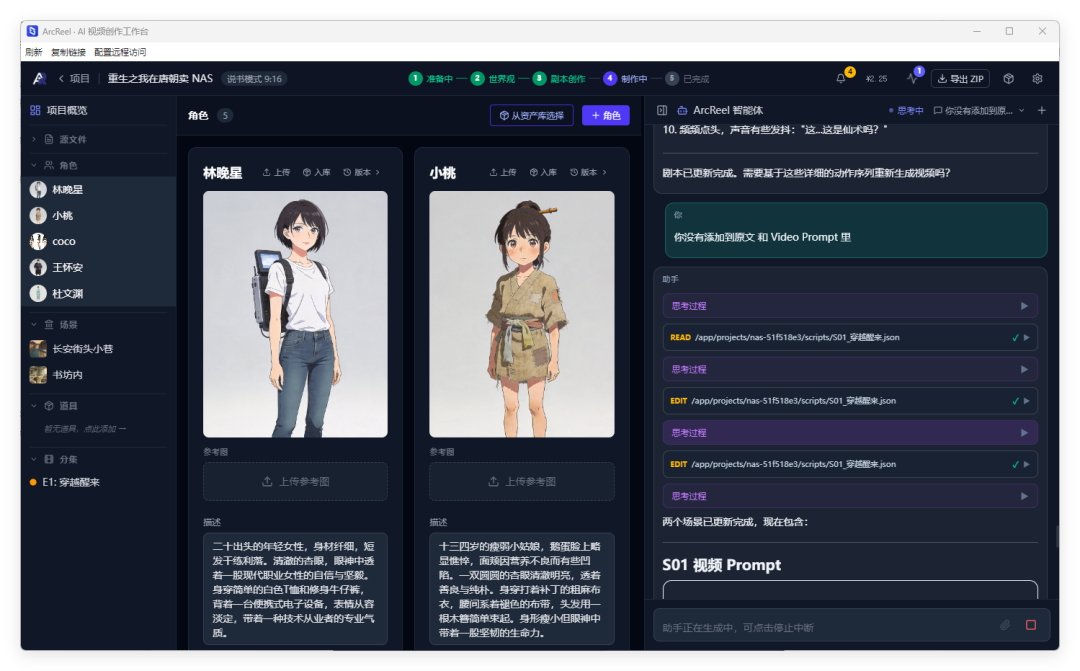Screen dimensions: 1080x671
Task: Open the activity pulse icon
Action: 912,79
